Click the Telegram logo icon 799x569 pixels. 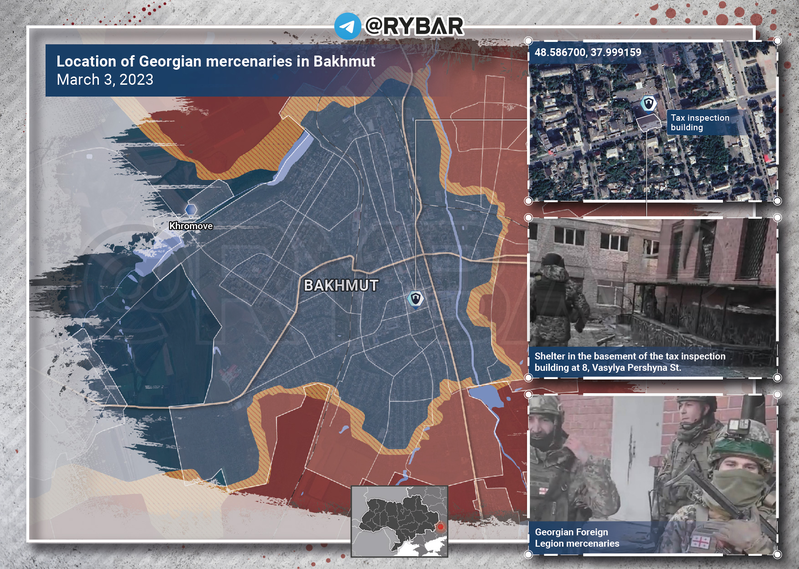click(x=347, y=26)
